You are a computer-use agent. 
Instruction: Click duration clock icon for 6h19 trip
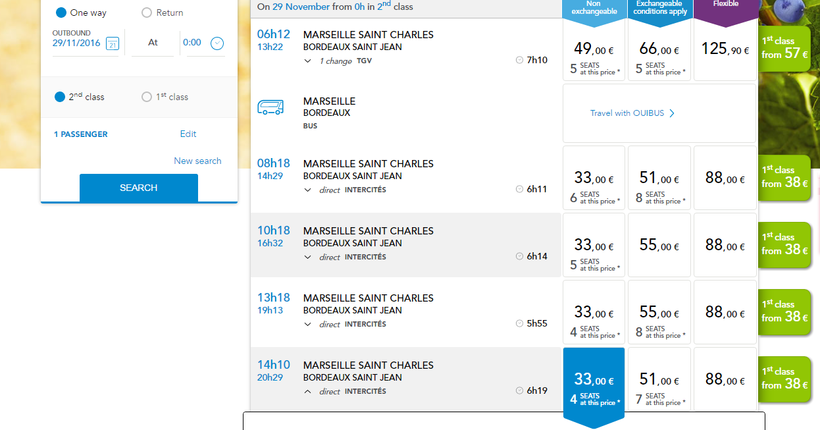(518, 391)
